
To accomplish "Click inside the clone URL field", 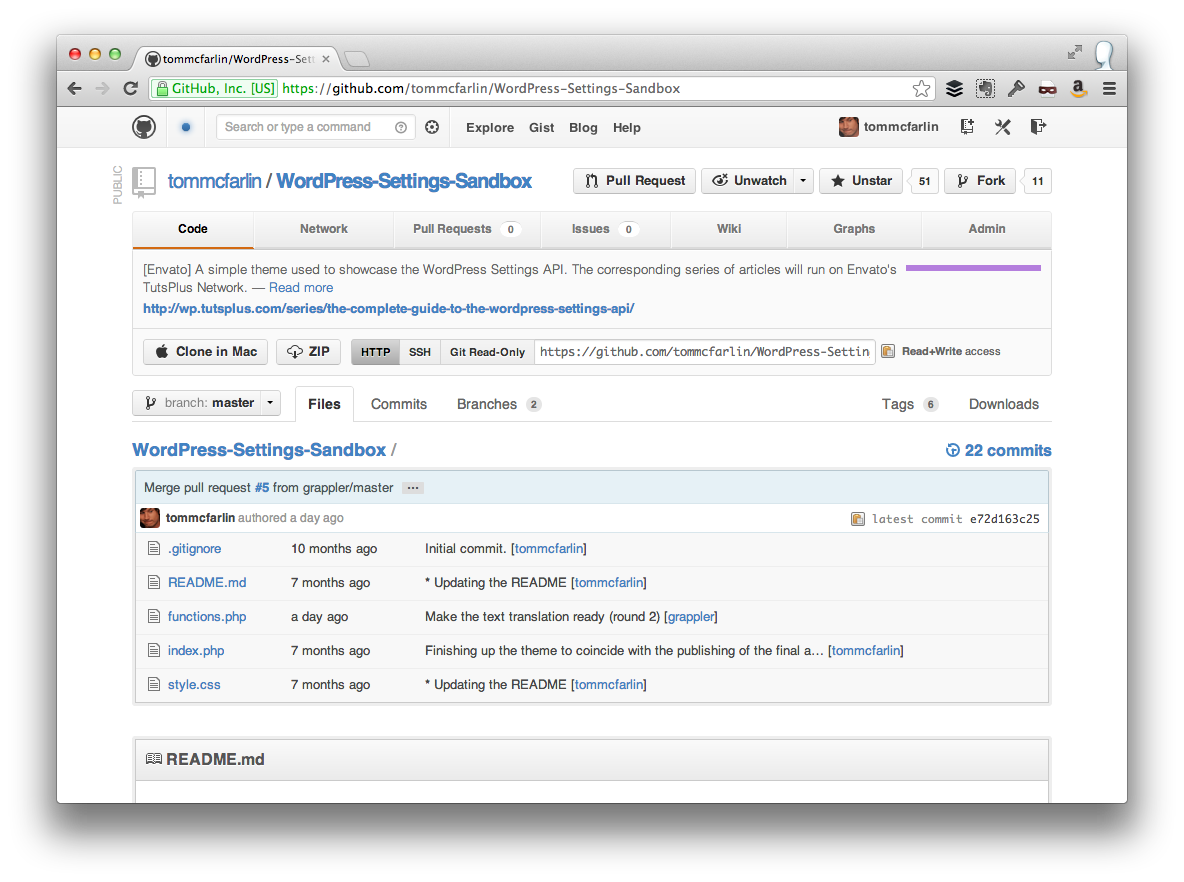I will [x=704, y=352].
